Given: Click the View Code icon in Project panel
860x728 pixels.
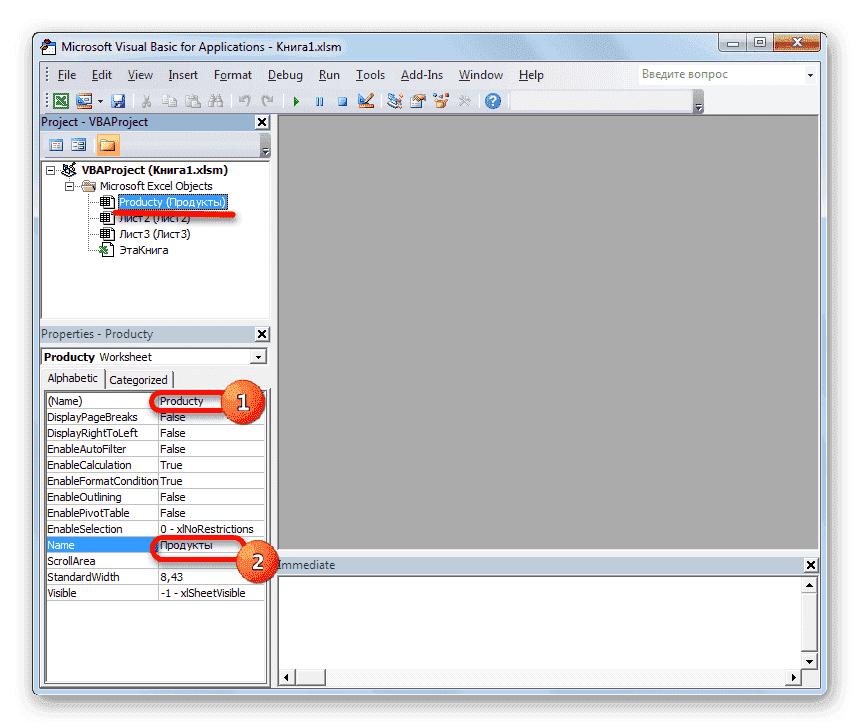Looking at the screenshot, I should 56,144.
